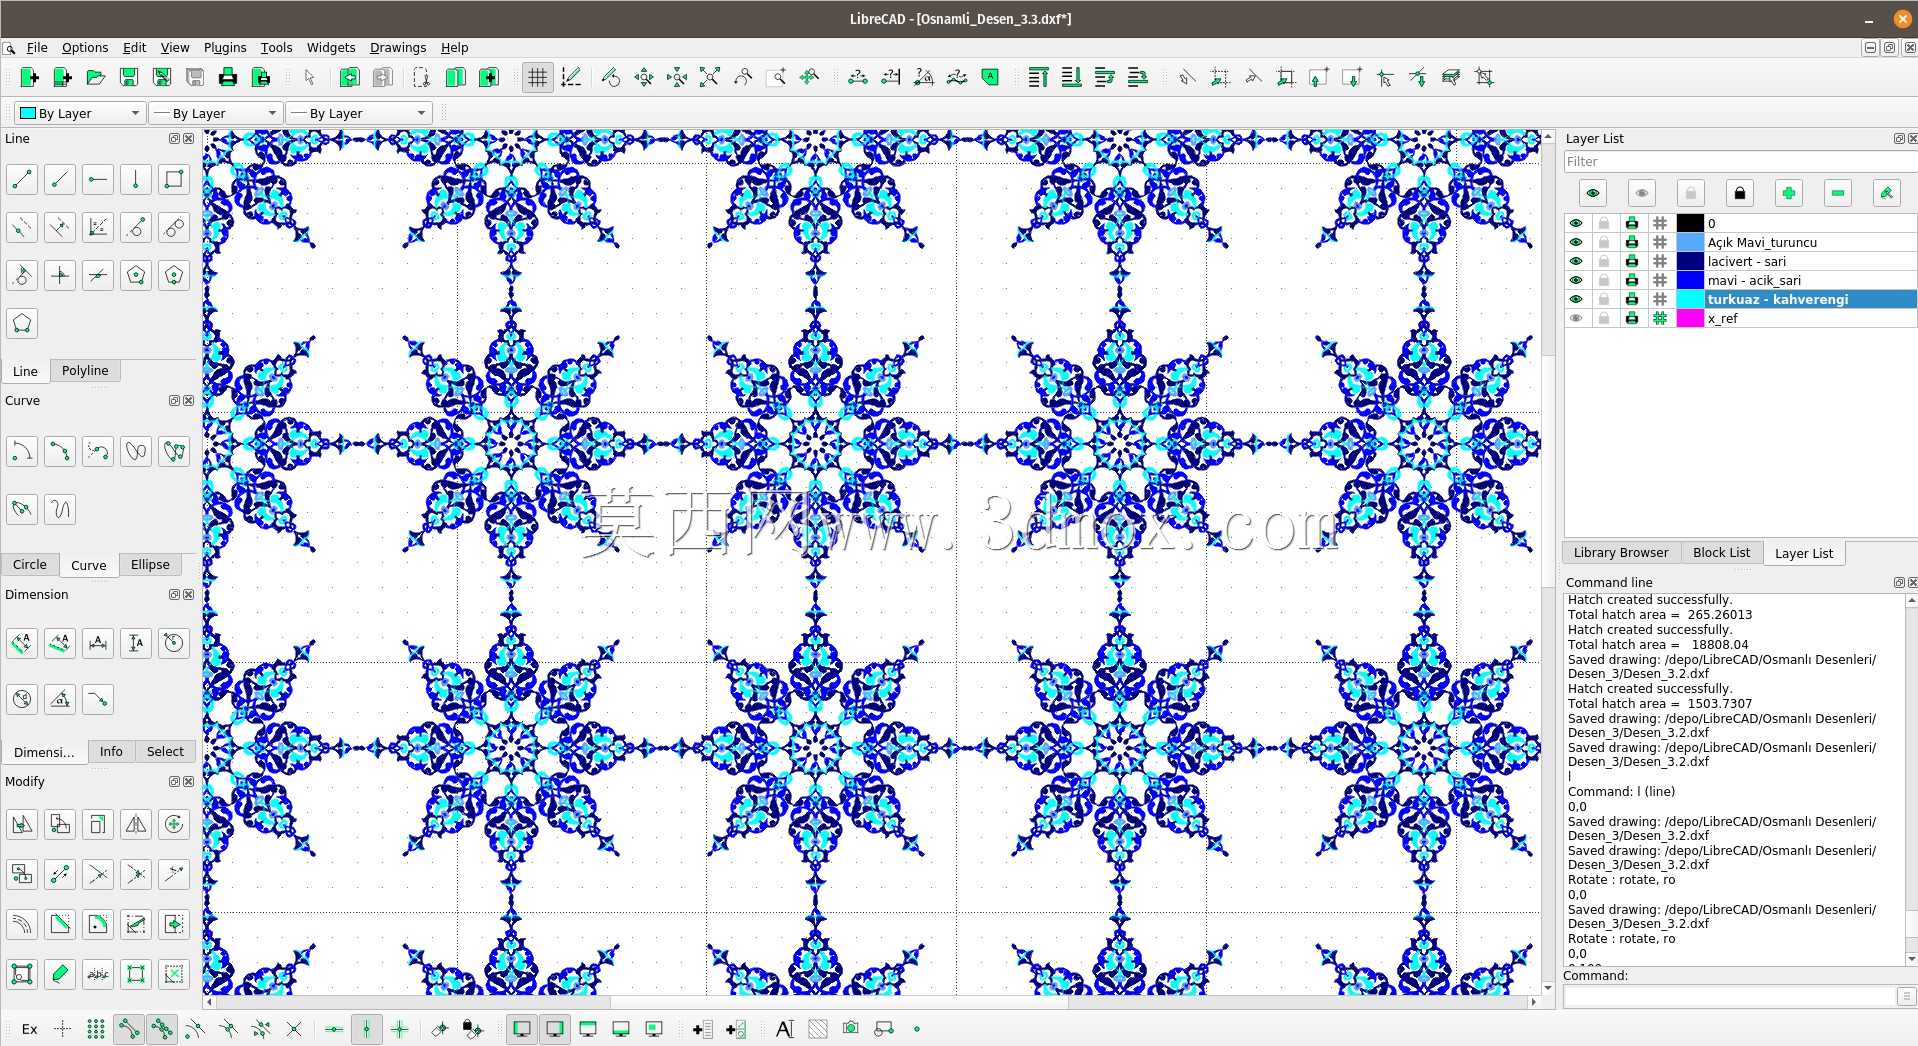Select the Rectangle tool in Line panel
Viewport: 1918px width, 1046px height.
pyautogui.click(x=174, y=180)
